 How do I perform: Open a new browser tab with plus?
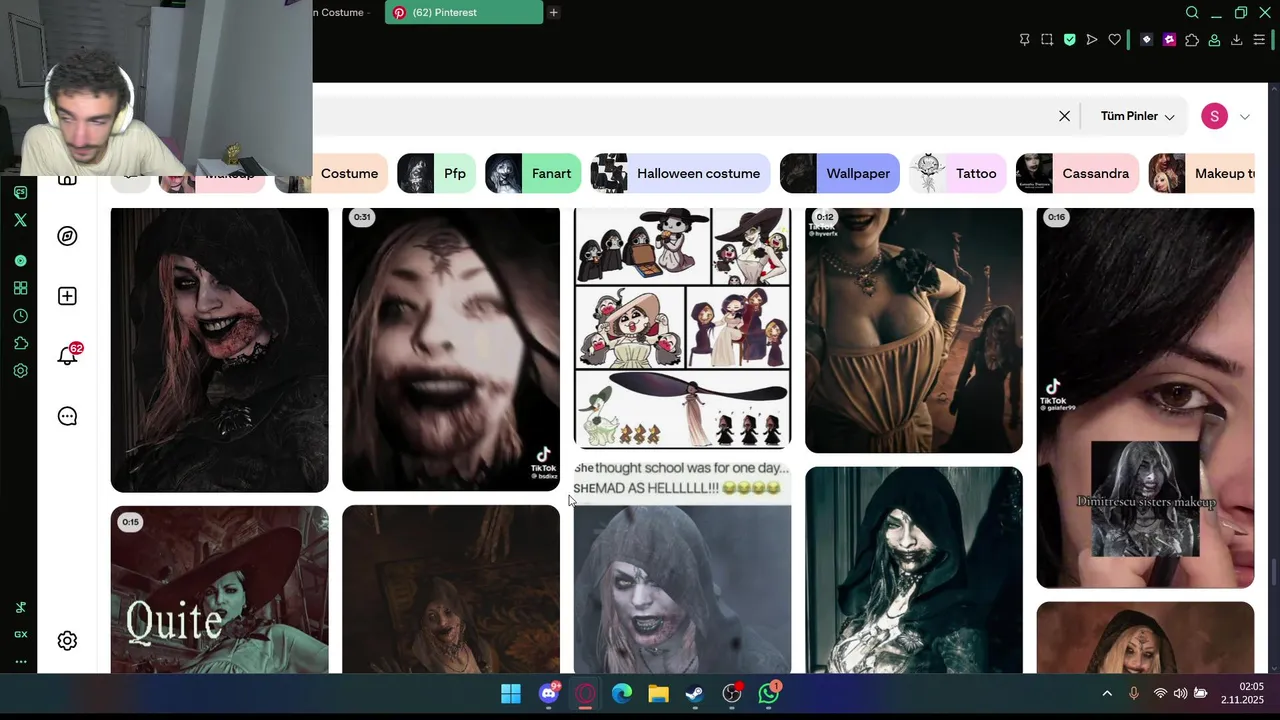pos(553,12)
